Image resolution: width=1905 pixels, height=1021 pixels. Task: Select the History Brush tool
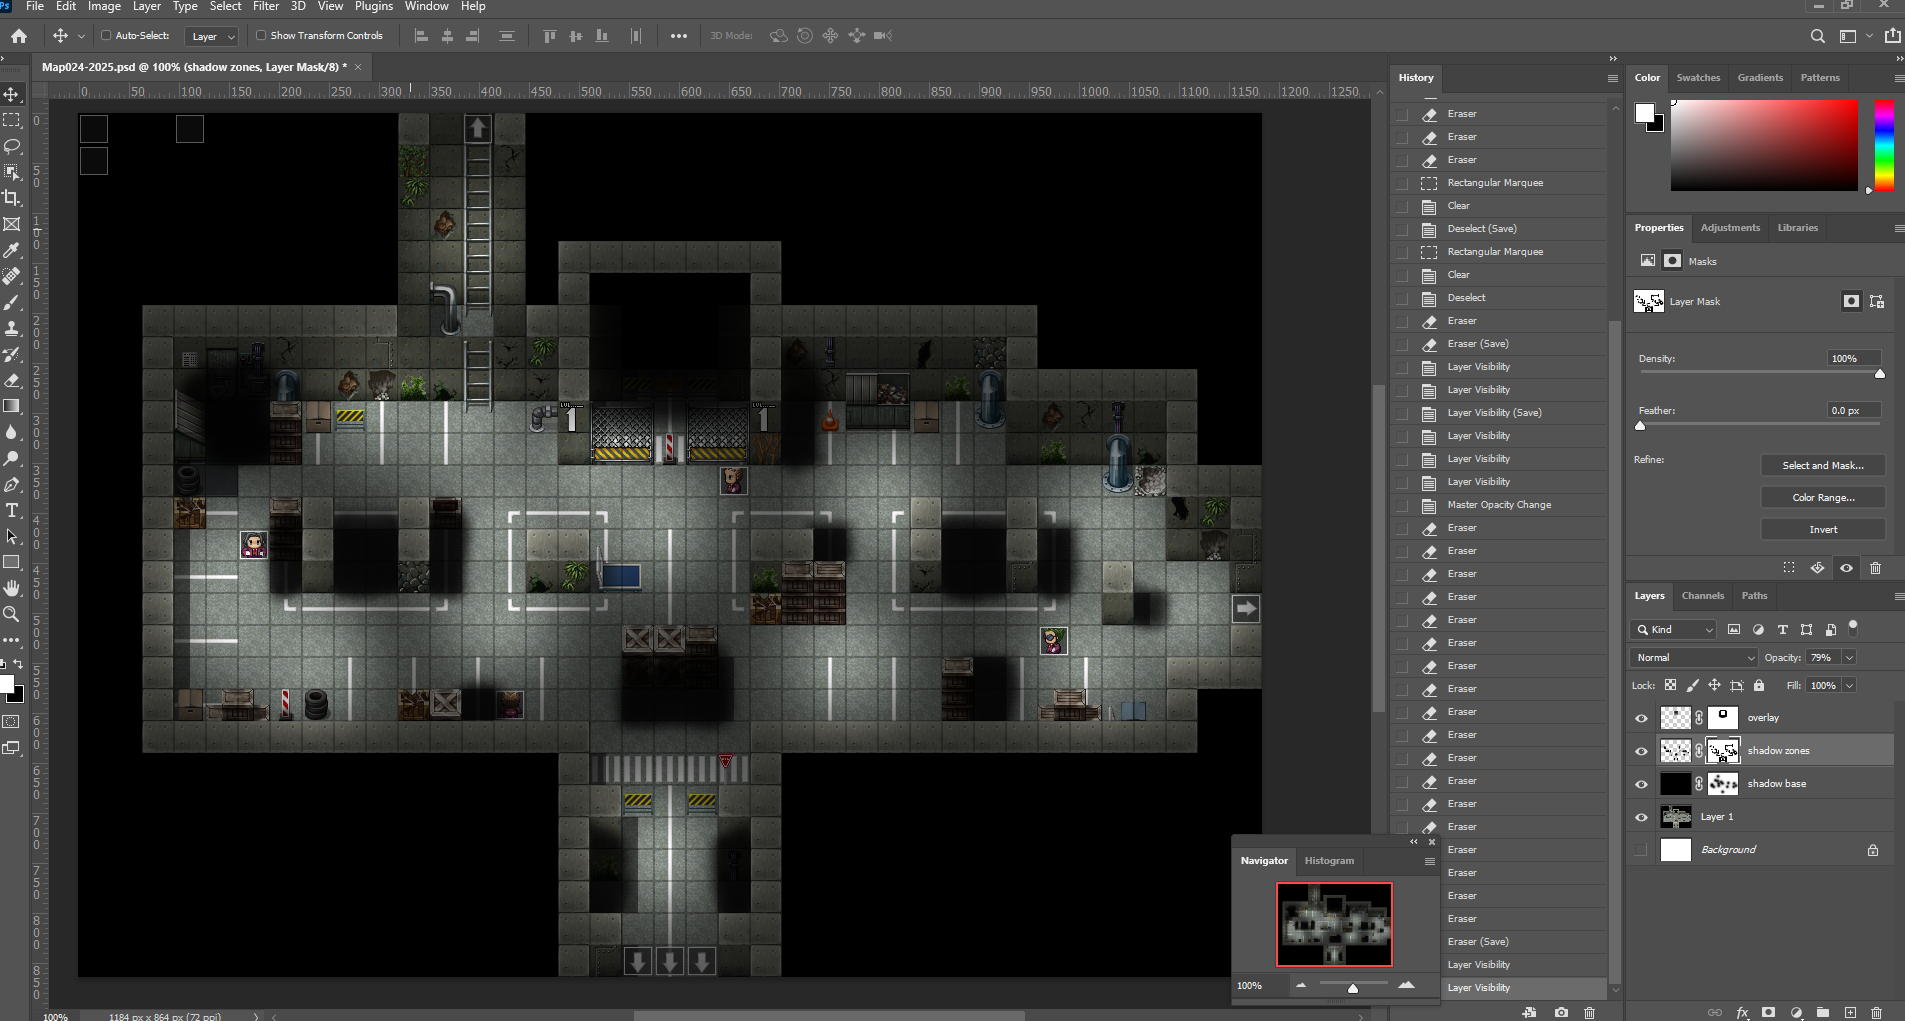point(12,354)
